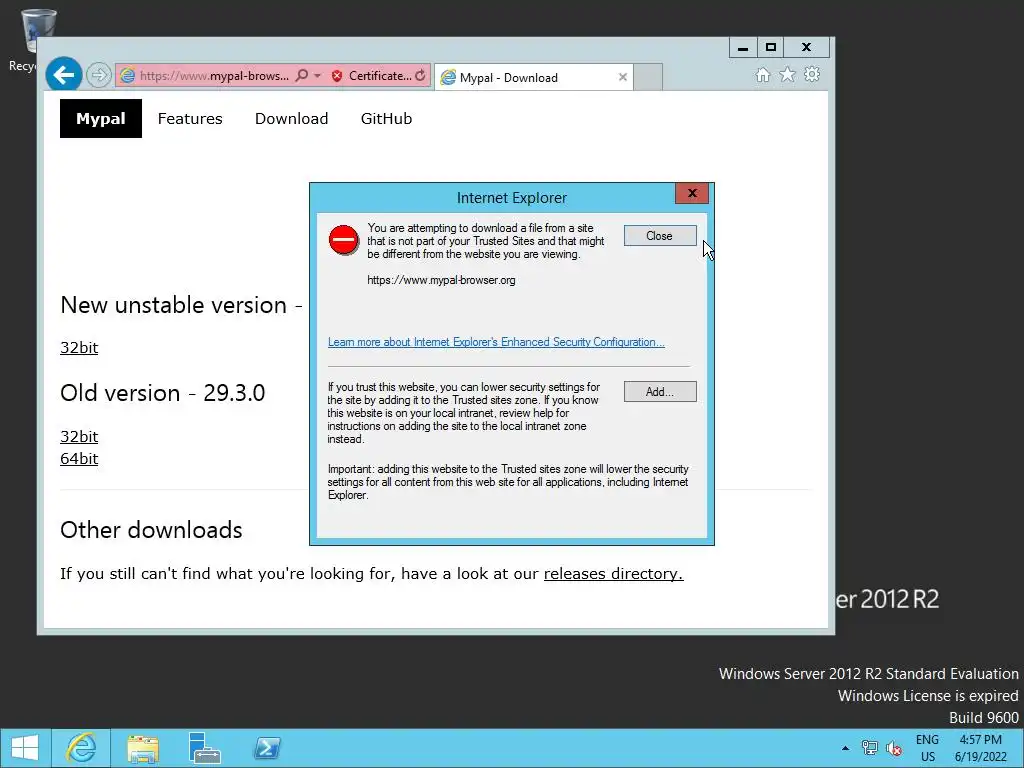Screen dimensions: 1024x768
Task: Click Close button in Internet Explorer dialog
Action: click(x=660, y=236)
